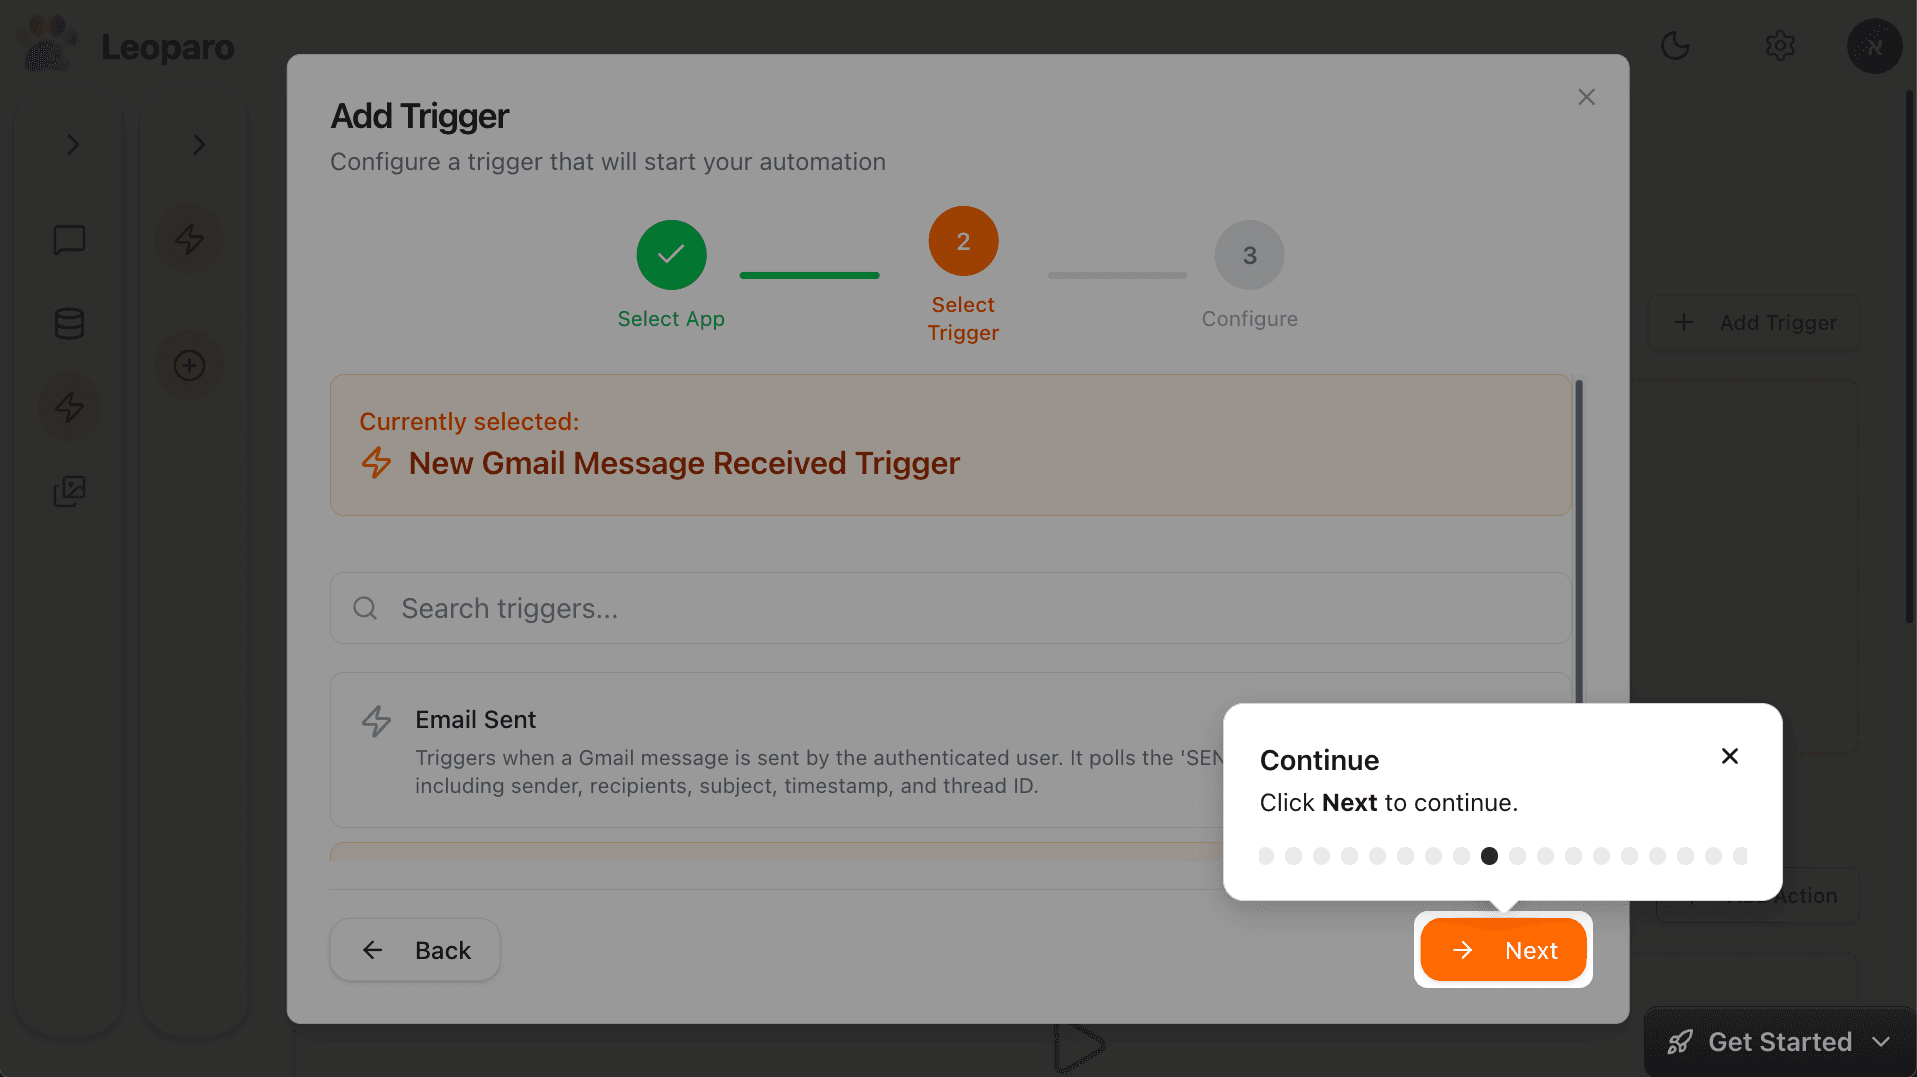Open settings via the gear icon
1917x1077 pixels.
1780,46
